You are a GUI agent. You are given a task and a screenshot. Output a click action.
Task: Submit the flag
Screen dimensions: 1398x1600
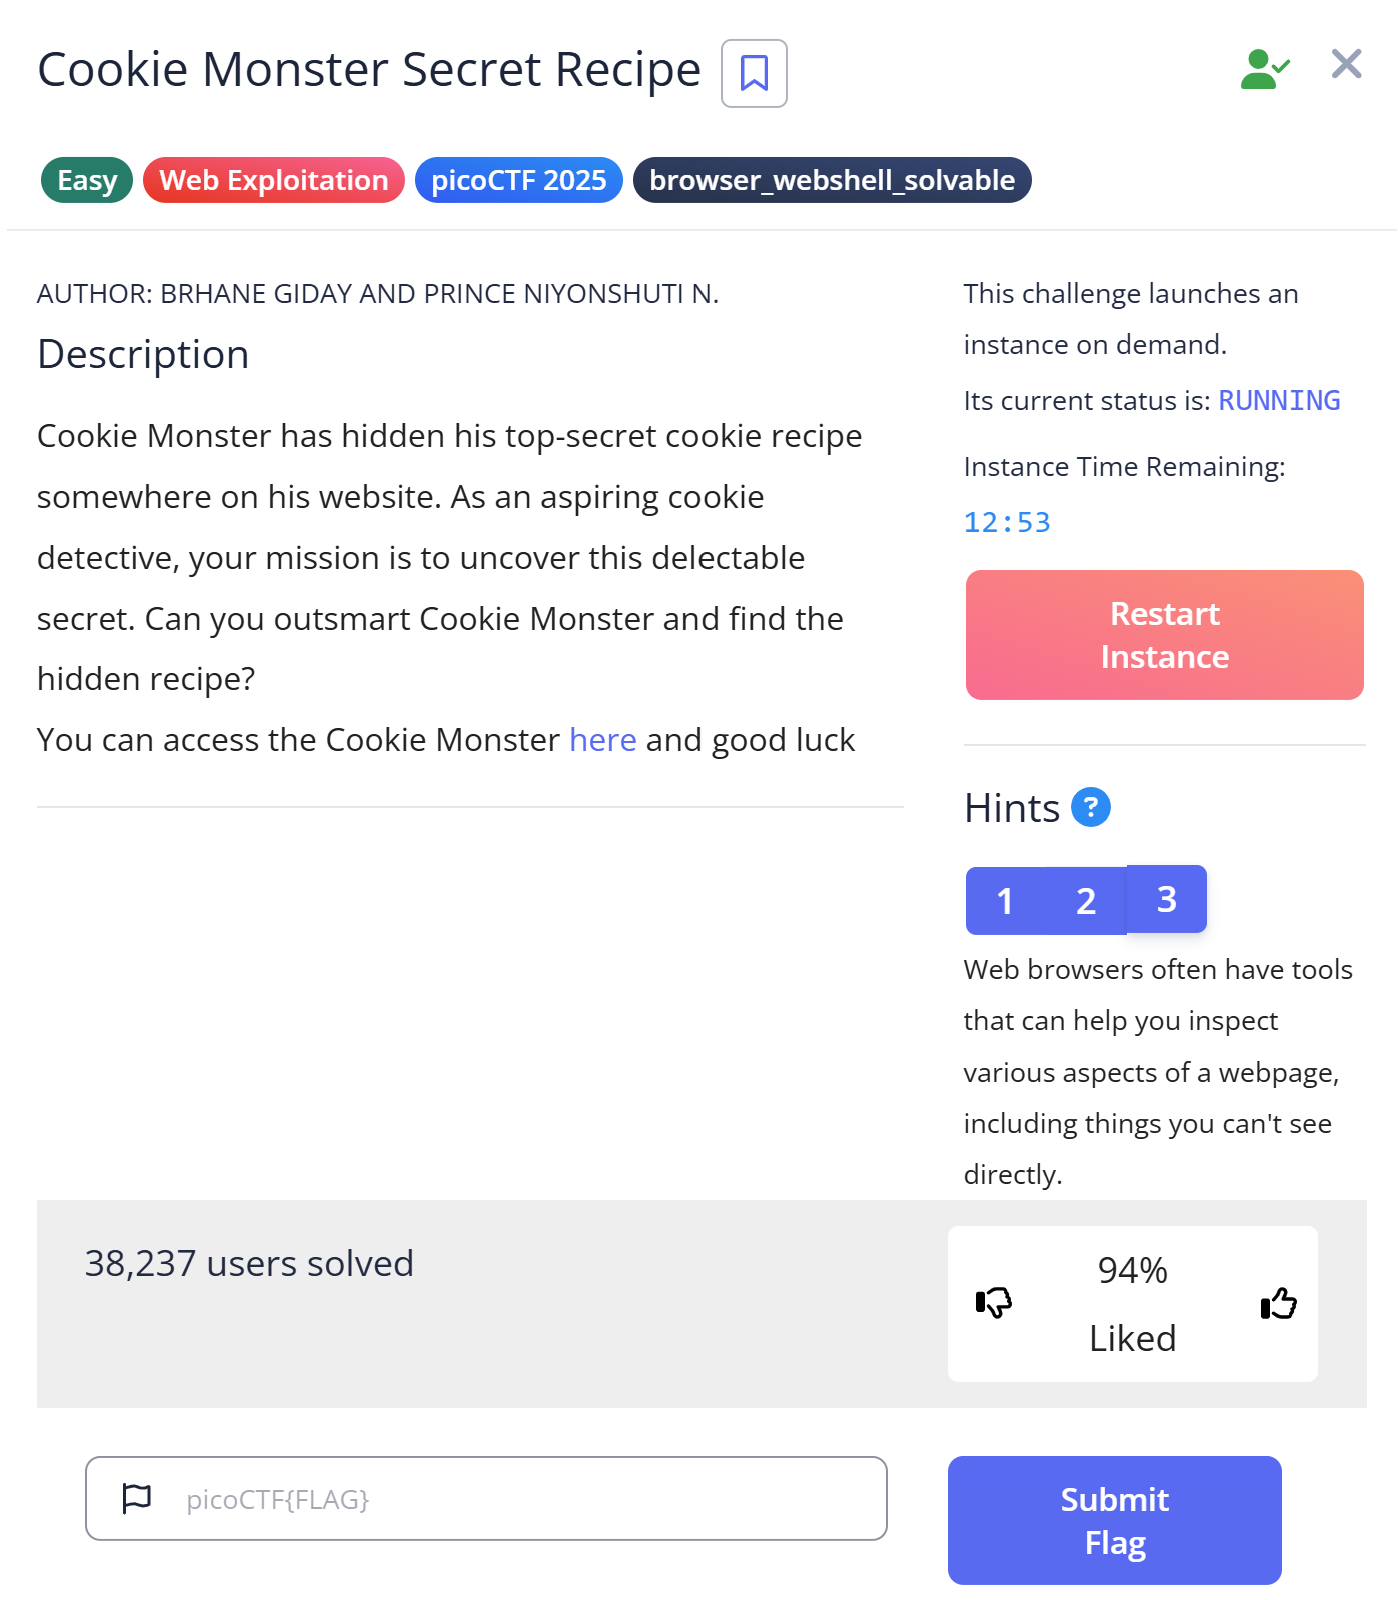(x=1115, y=1520)
